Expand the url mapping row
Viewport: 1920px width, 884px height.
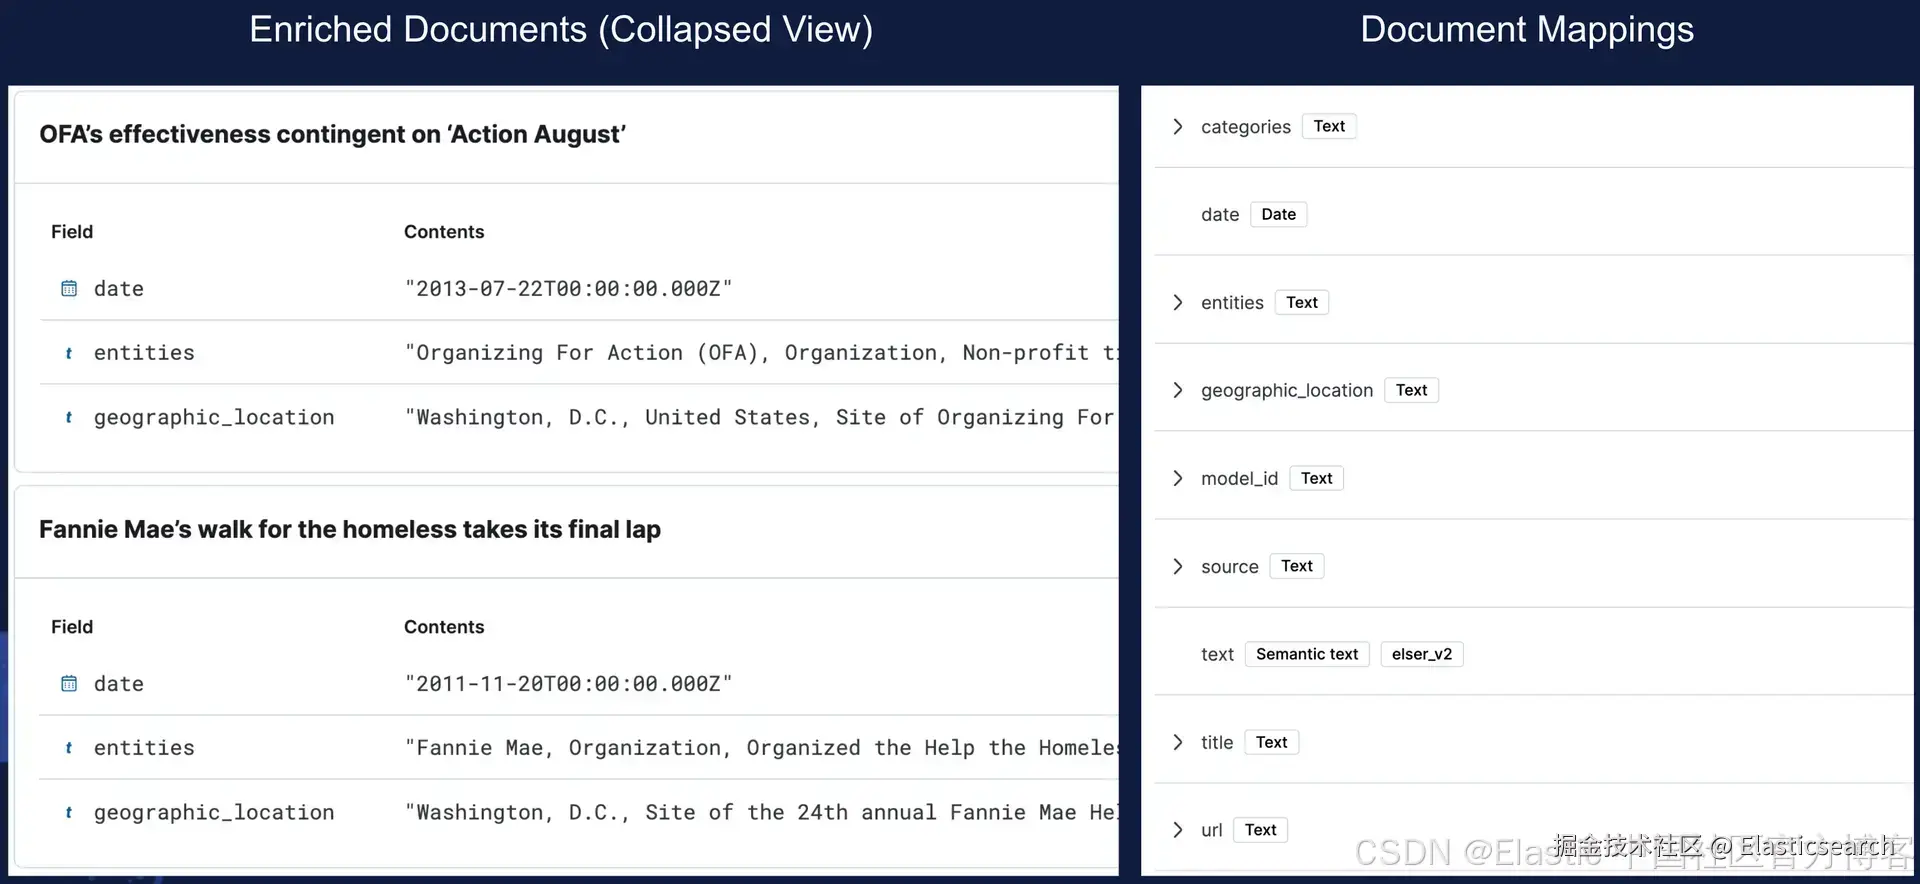point(1178,830)
